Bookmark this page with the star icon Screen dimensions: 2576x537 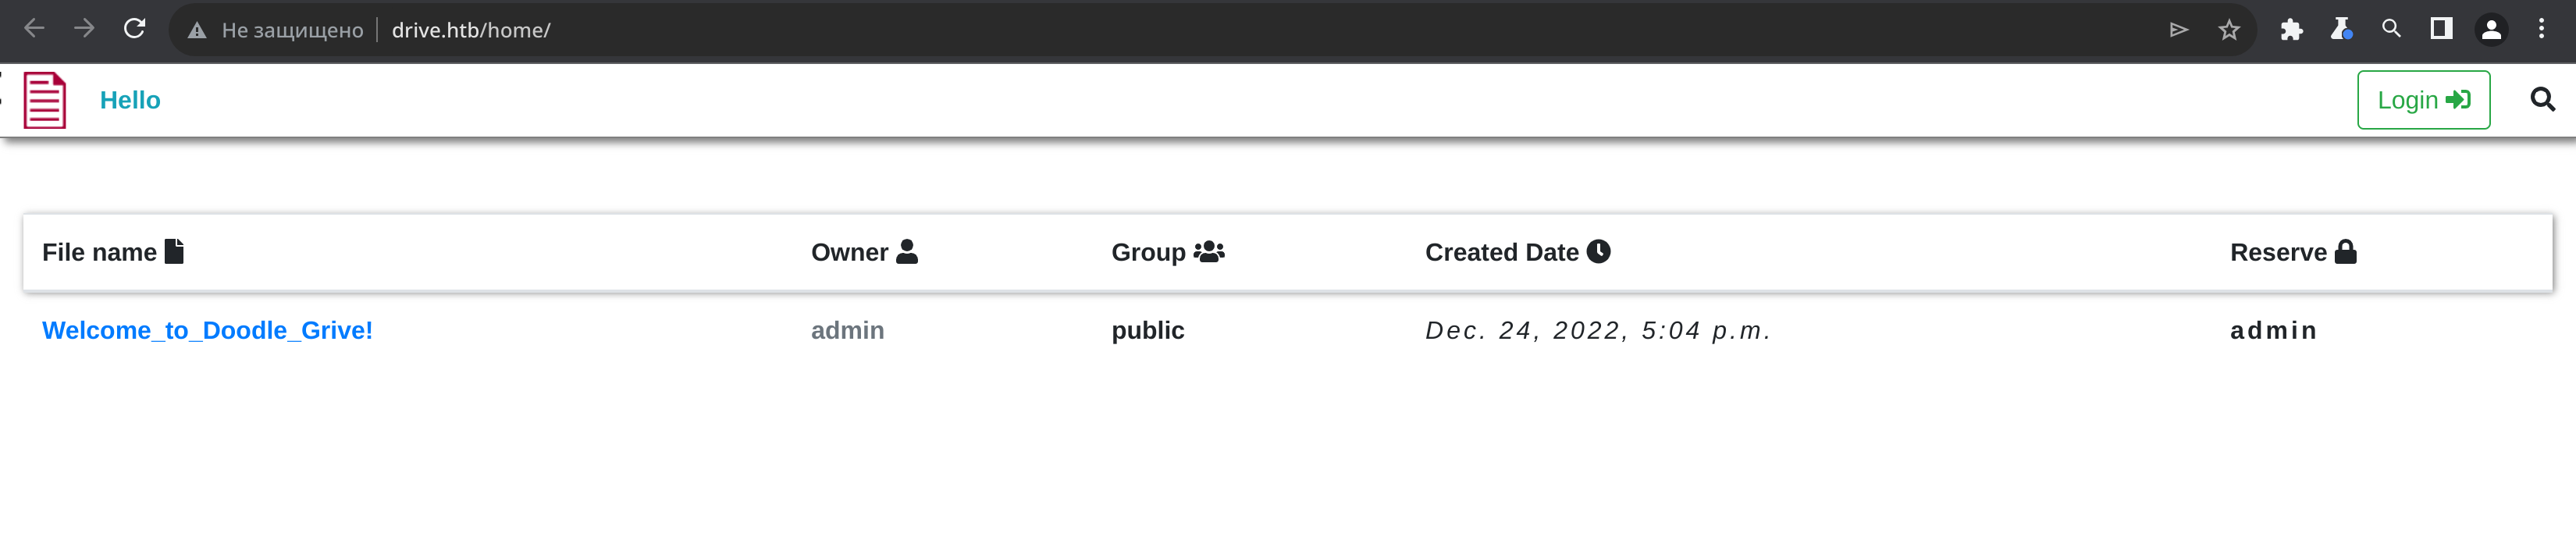tap(2229, 30)
